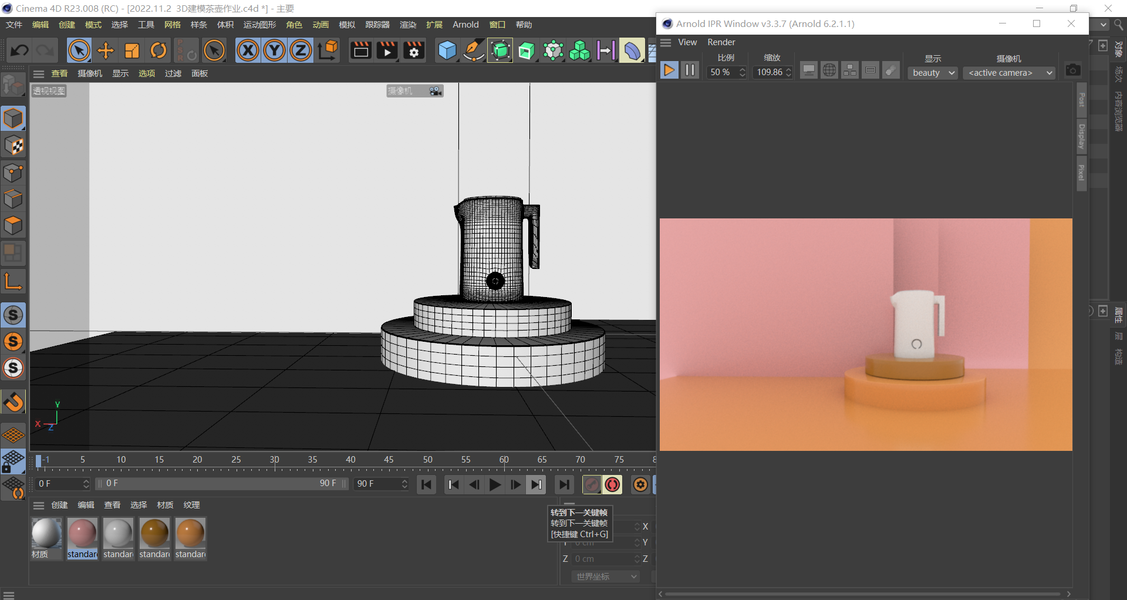This screenshot has height=600, width=1127.
Task: Toggle the autokeying red circle button
Action: tap(612, 484)
